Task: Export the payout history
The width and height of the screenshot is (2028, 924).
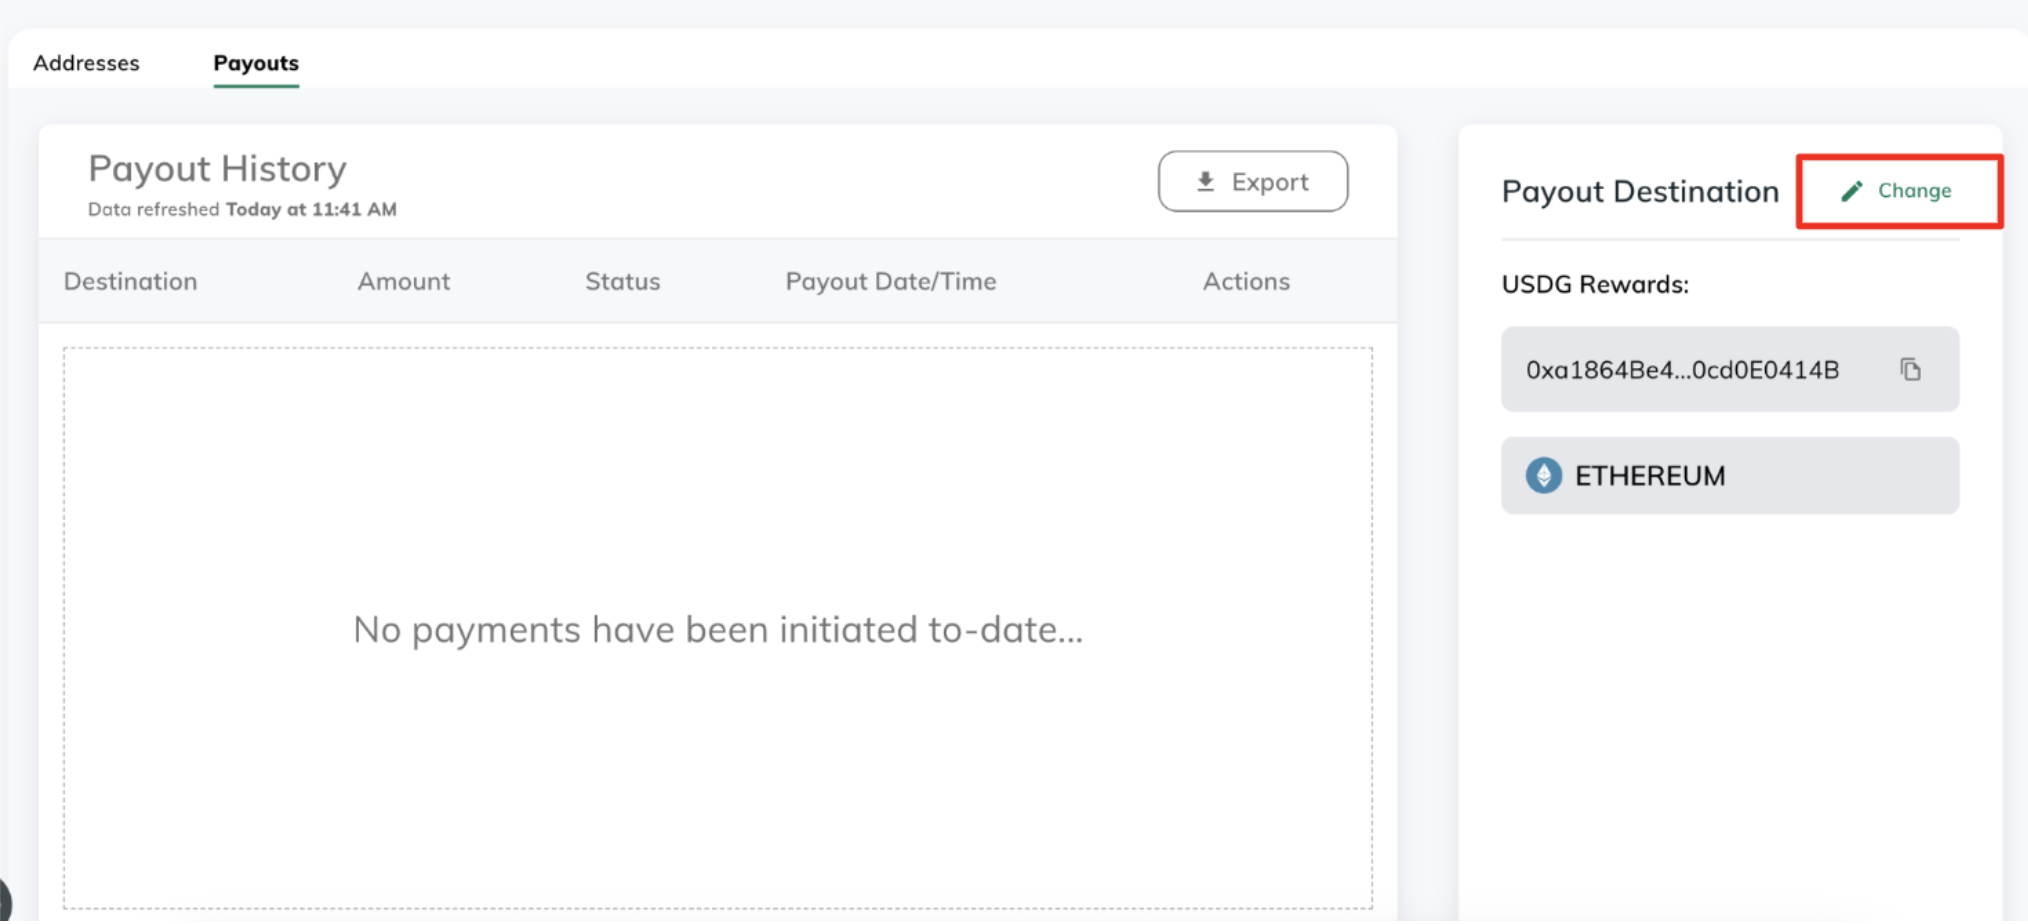Action: point(1253,181)
